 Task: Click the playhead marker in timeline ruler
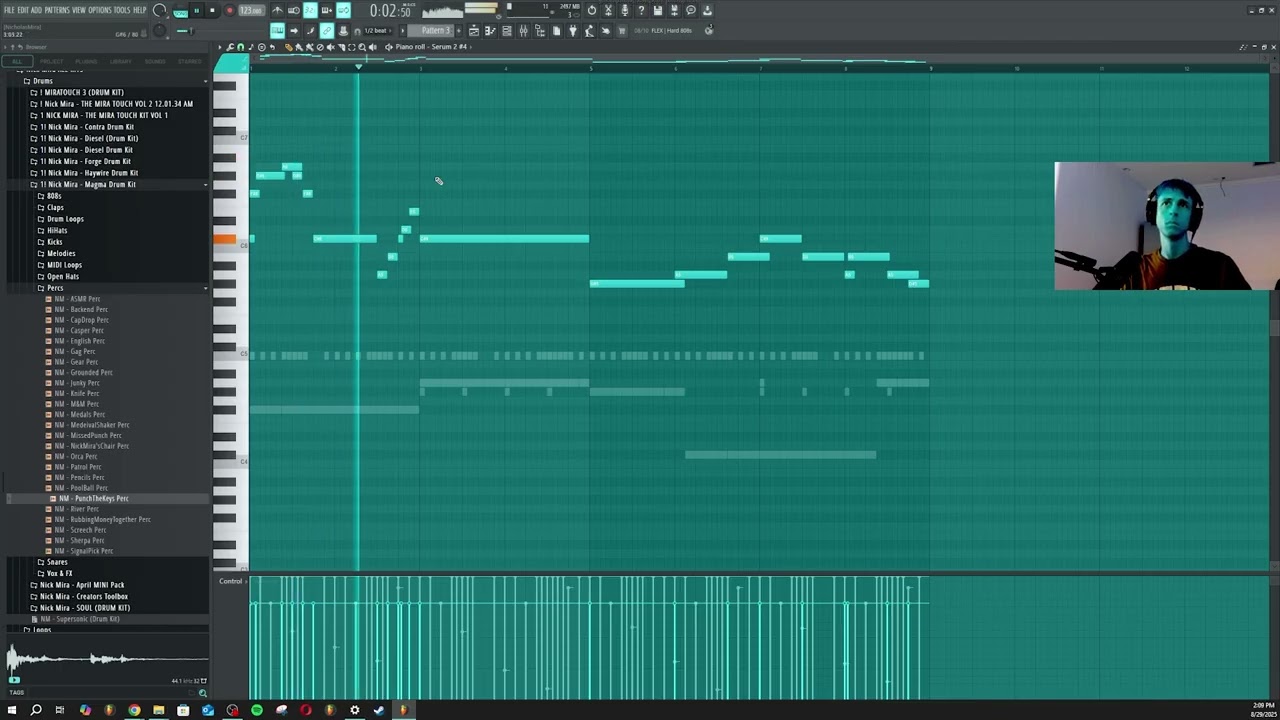coord(358,67)
